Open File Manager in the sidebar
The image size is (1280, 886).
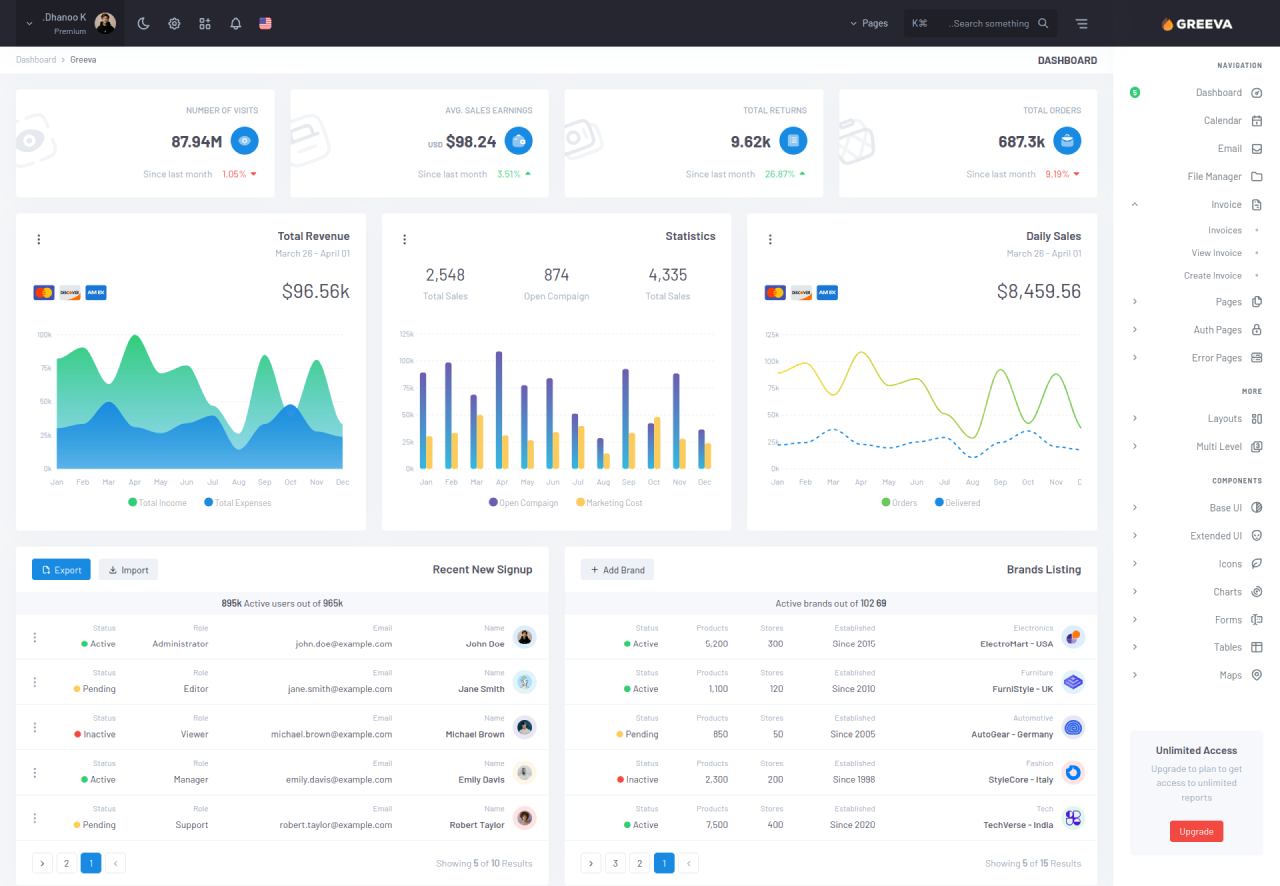pyautogui.click(x=1196, y=176)
